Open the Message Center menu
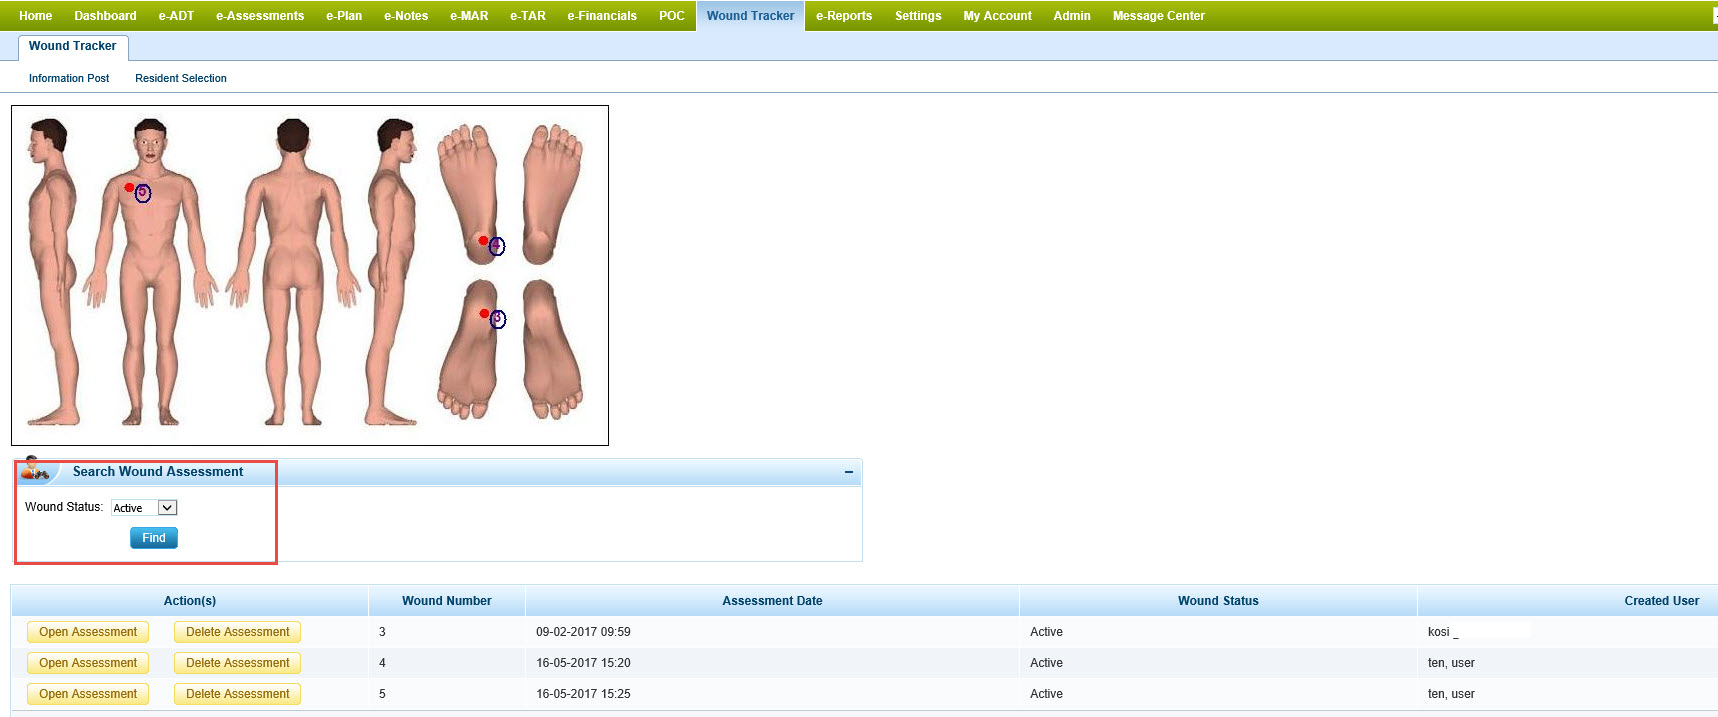This screenshot has width=1718, height=717. (x=1158, y=16)
